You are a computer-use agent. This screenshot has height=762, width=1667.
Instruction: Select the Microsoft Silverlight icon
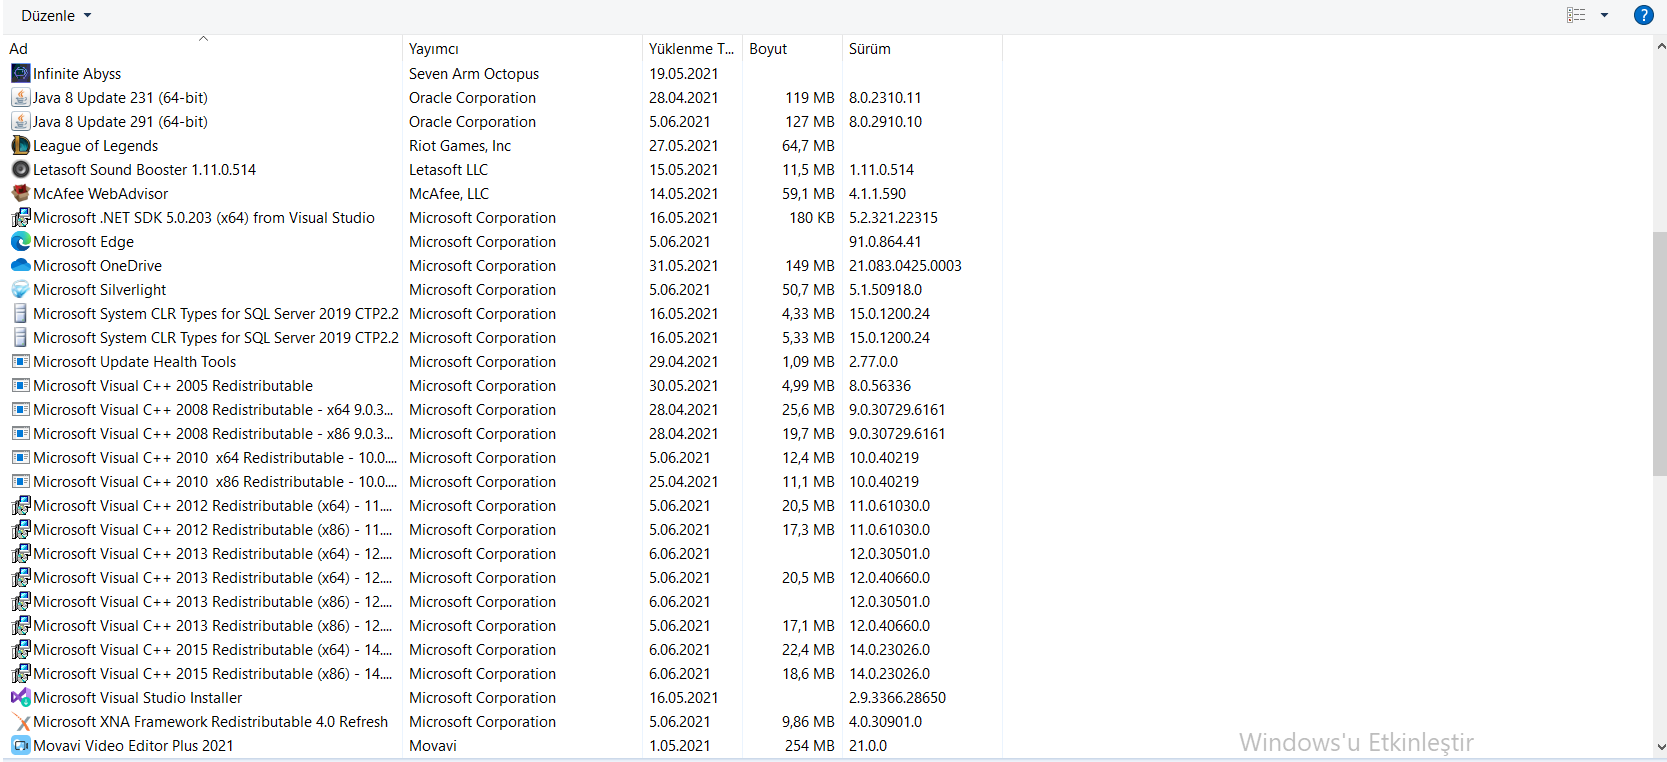pos(20,289)
